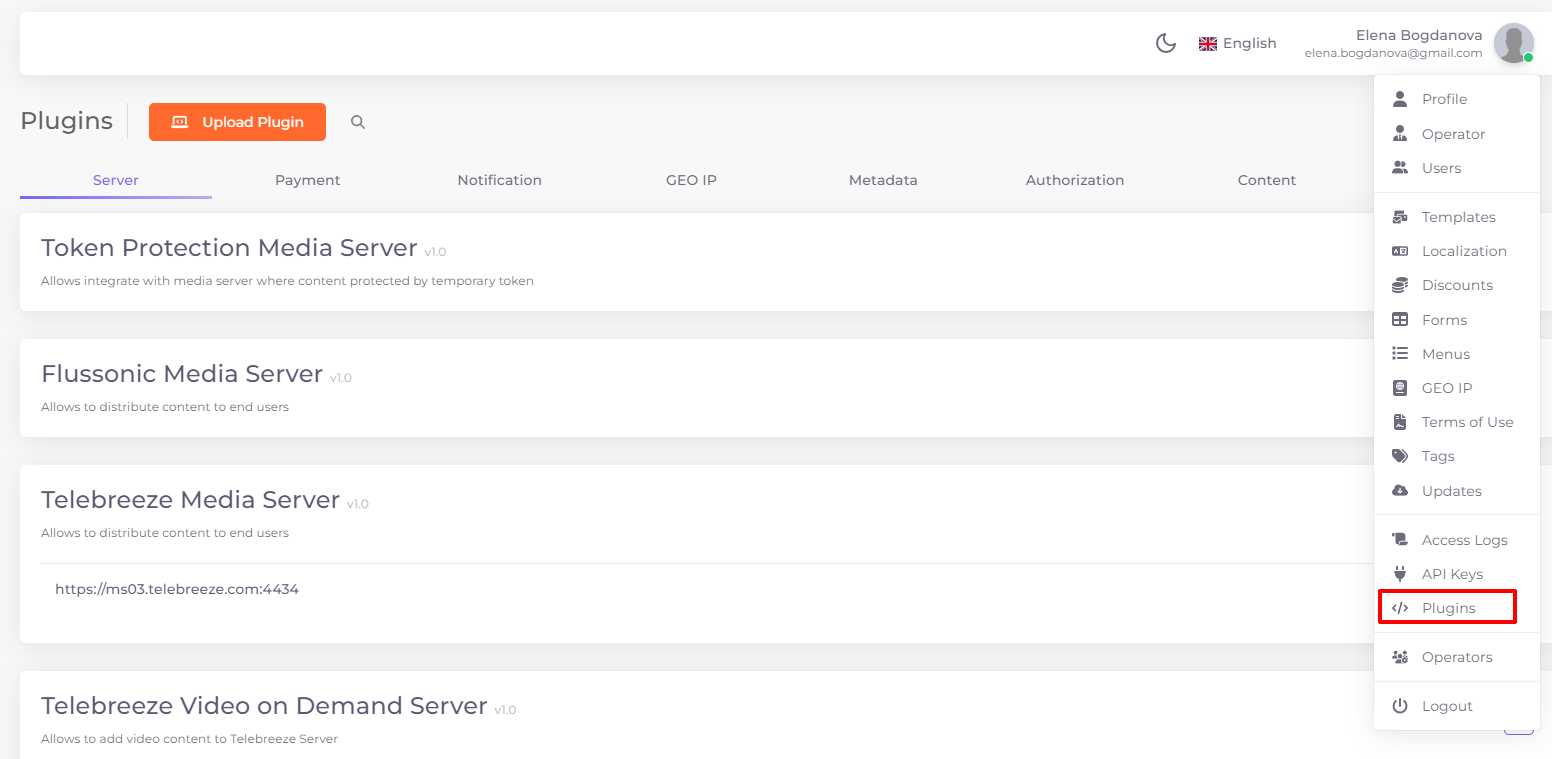Screen dimensions: 1552x759
Task: Click Logout in the user menu
Action: pos(1457,706)
